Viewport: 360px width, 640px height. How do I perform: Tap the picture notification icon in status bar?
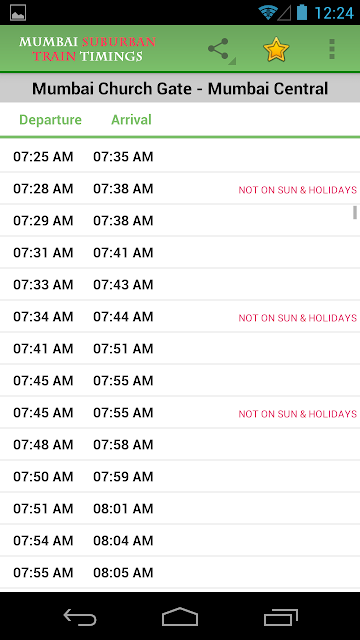tap(18, 13)
